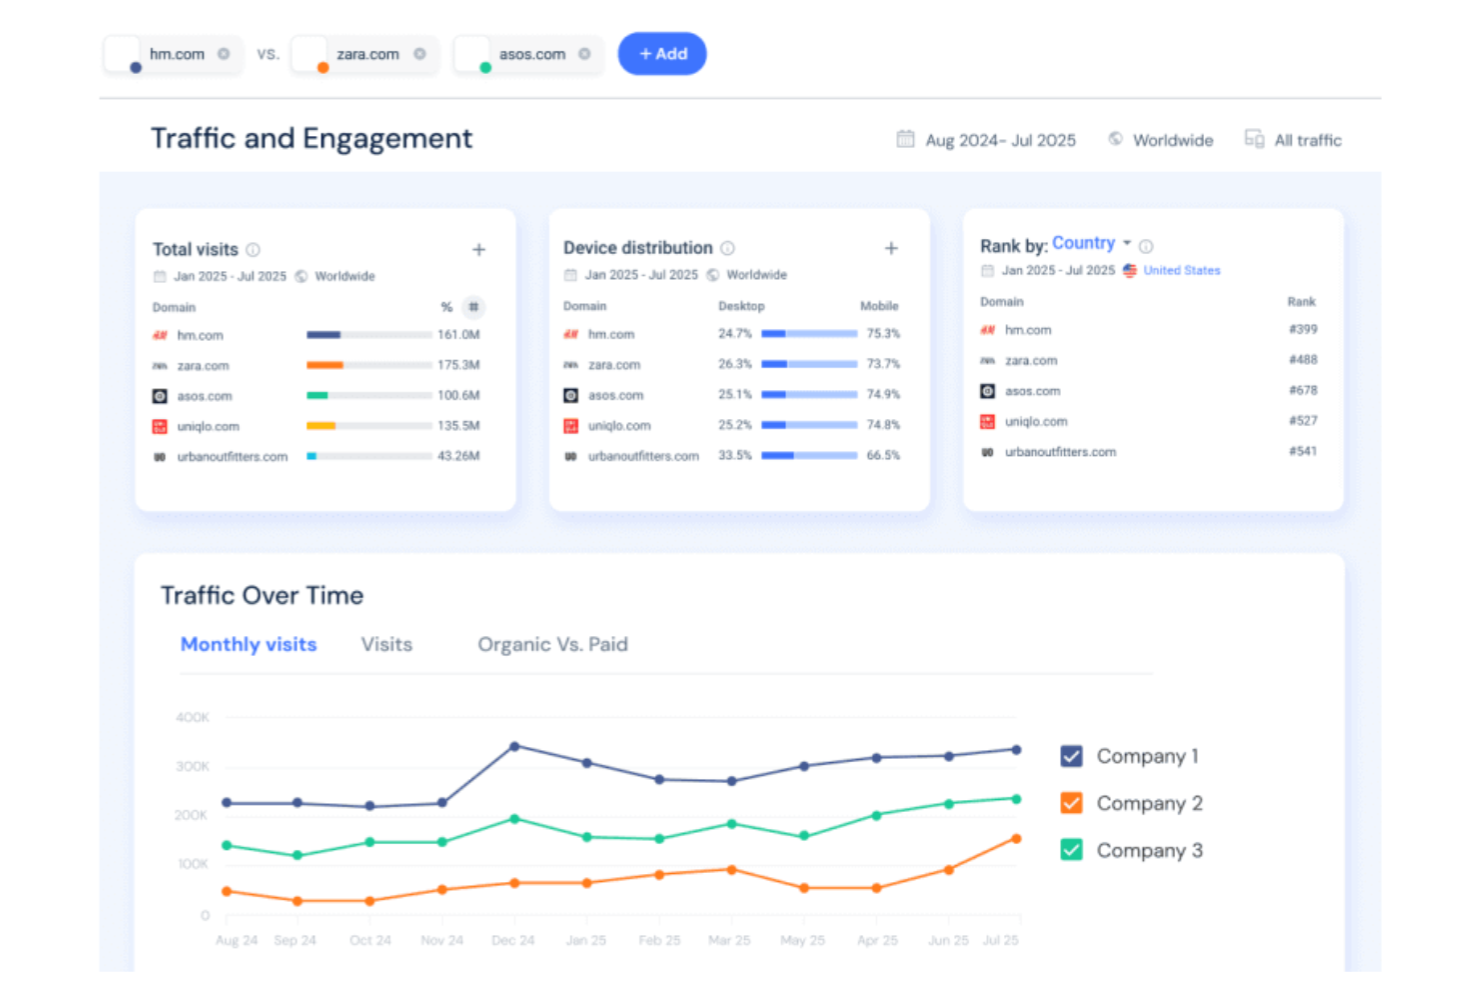Click the hm.com favicon in the Total visits list
Image resolution: width=1480 pixels, height=987 pixels.
click(159, 335)
